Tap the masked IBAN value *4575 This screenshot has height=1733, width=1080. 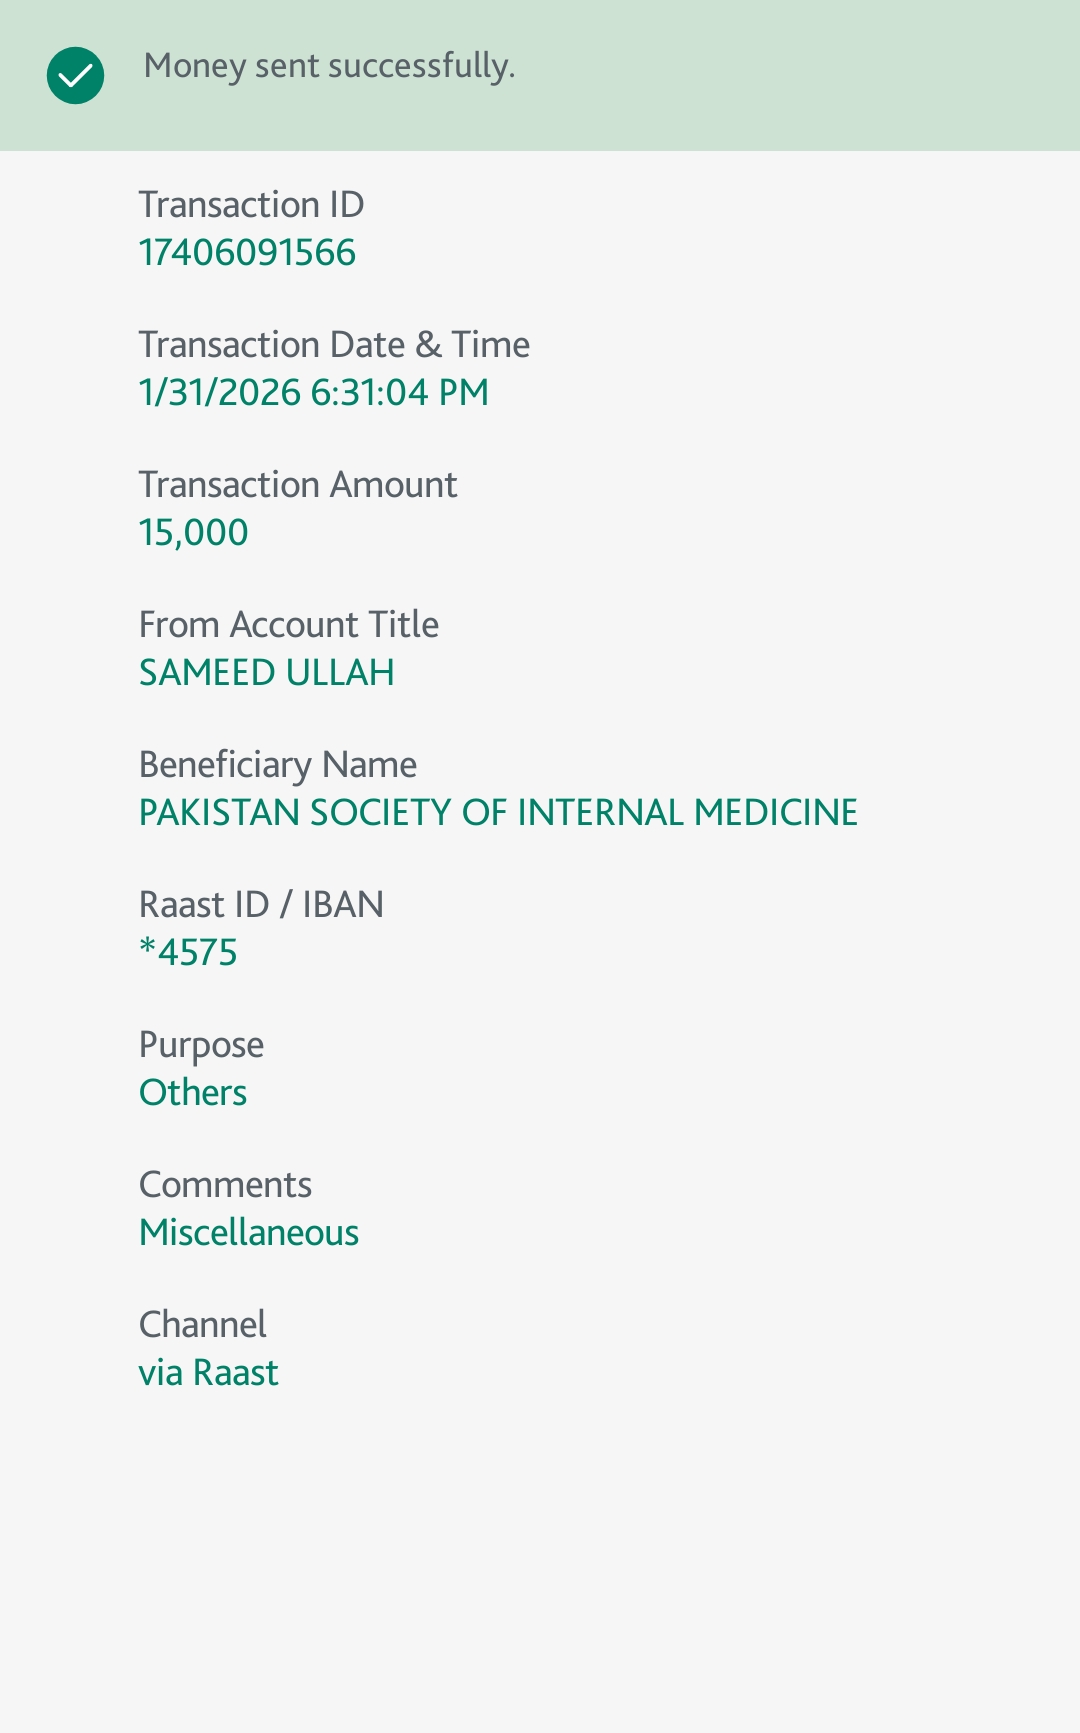188,952
